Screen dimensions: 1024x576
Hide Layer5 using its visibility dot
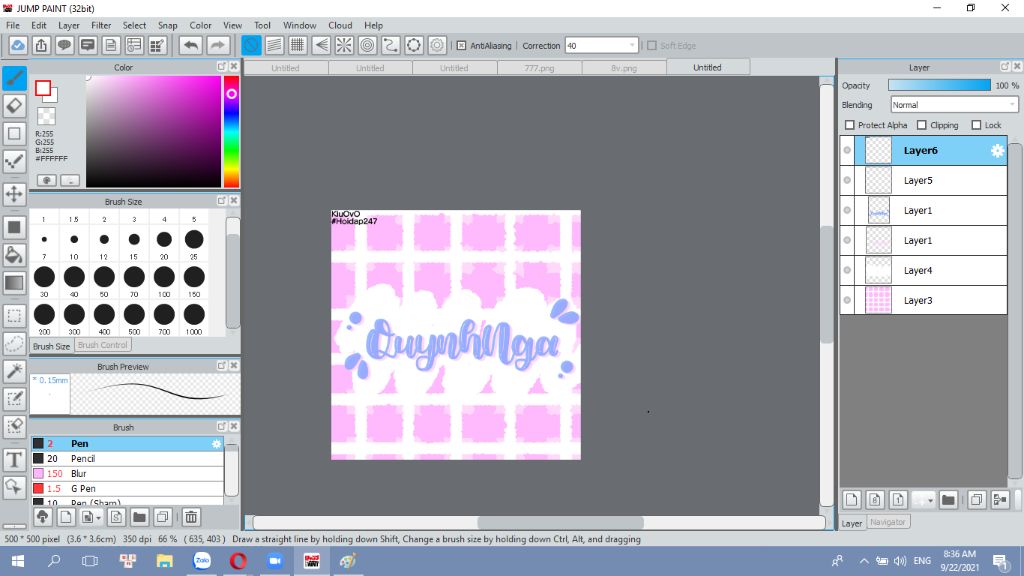tap(847, 180)
